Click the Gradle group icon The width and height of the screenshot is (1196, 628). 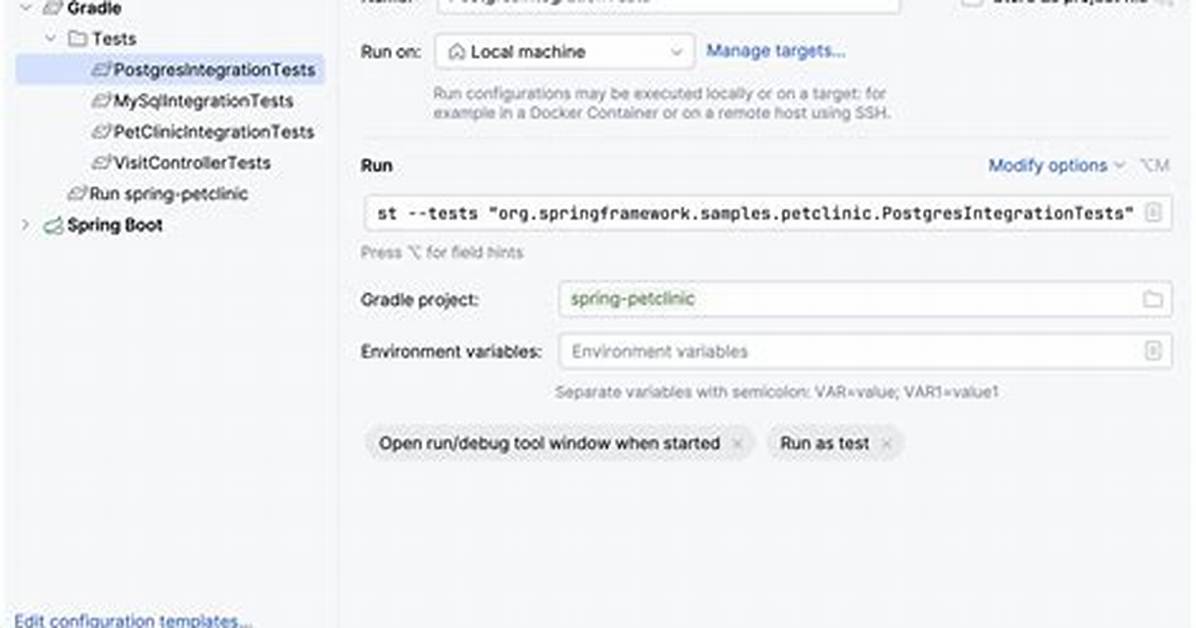pos(53,8)
